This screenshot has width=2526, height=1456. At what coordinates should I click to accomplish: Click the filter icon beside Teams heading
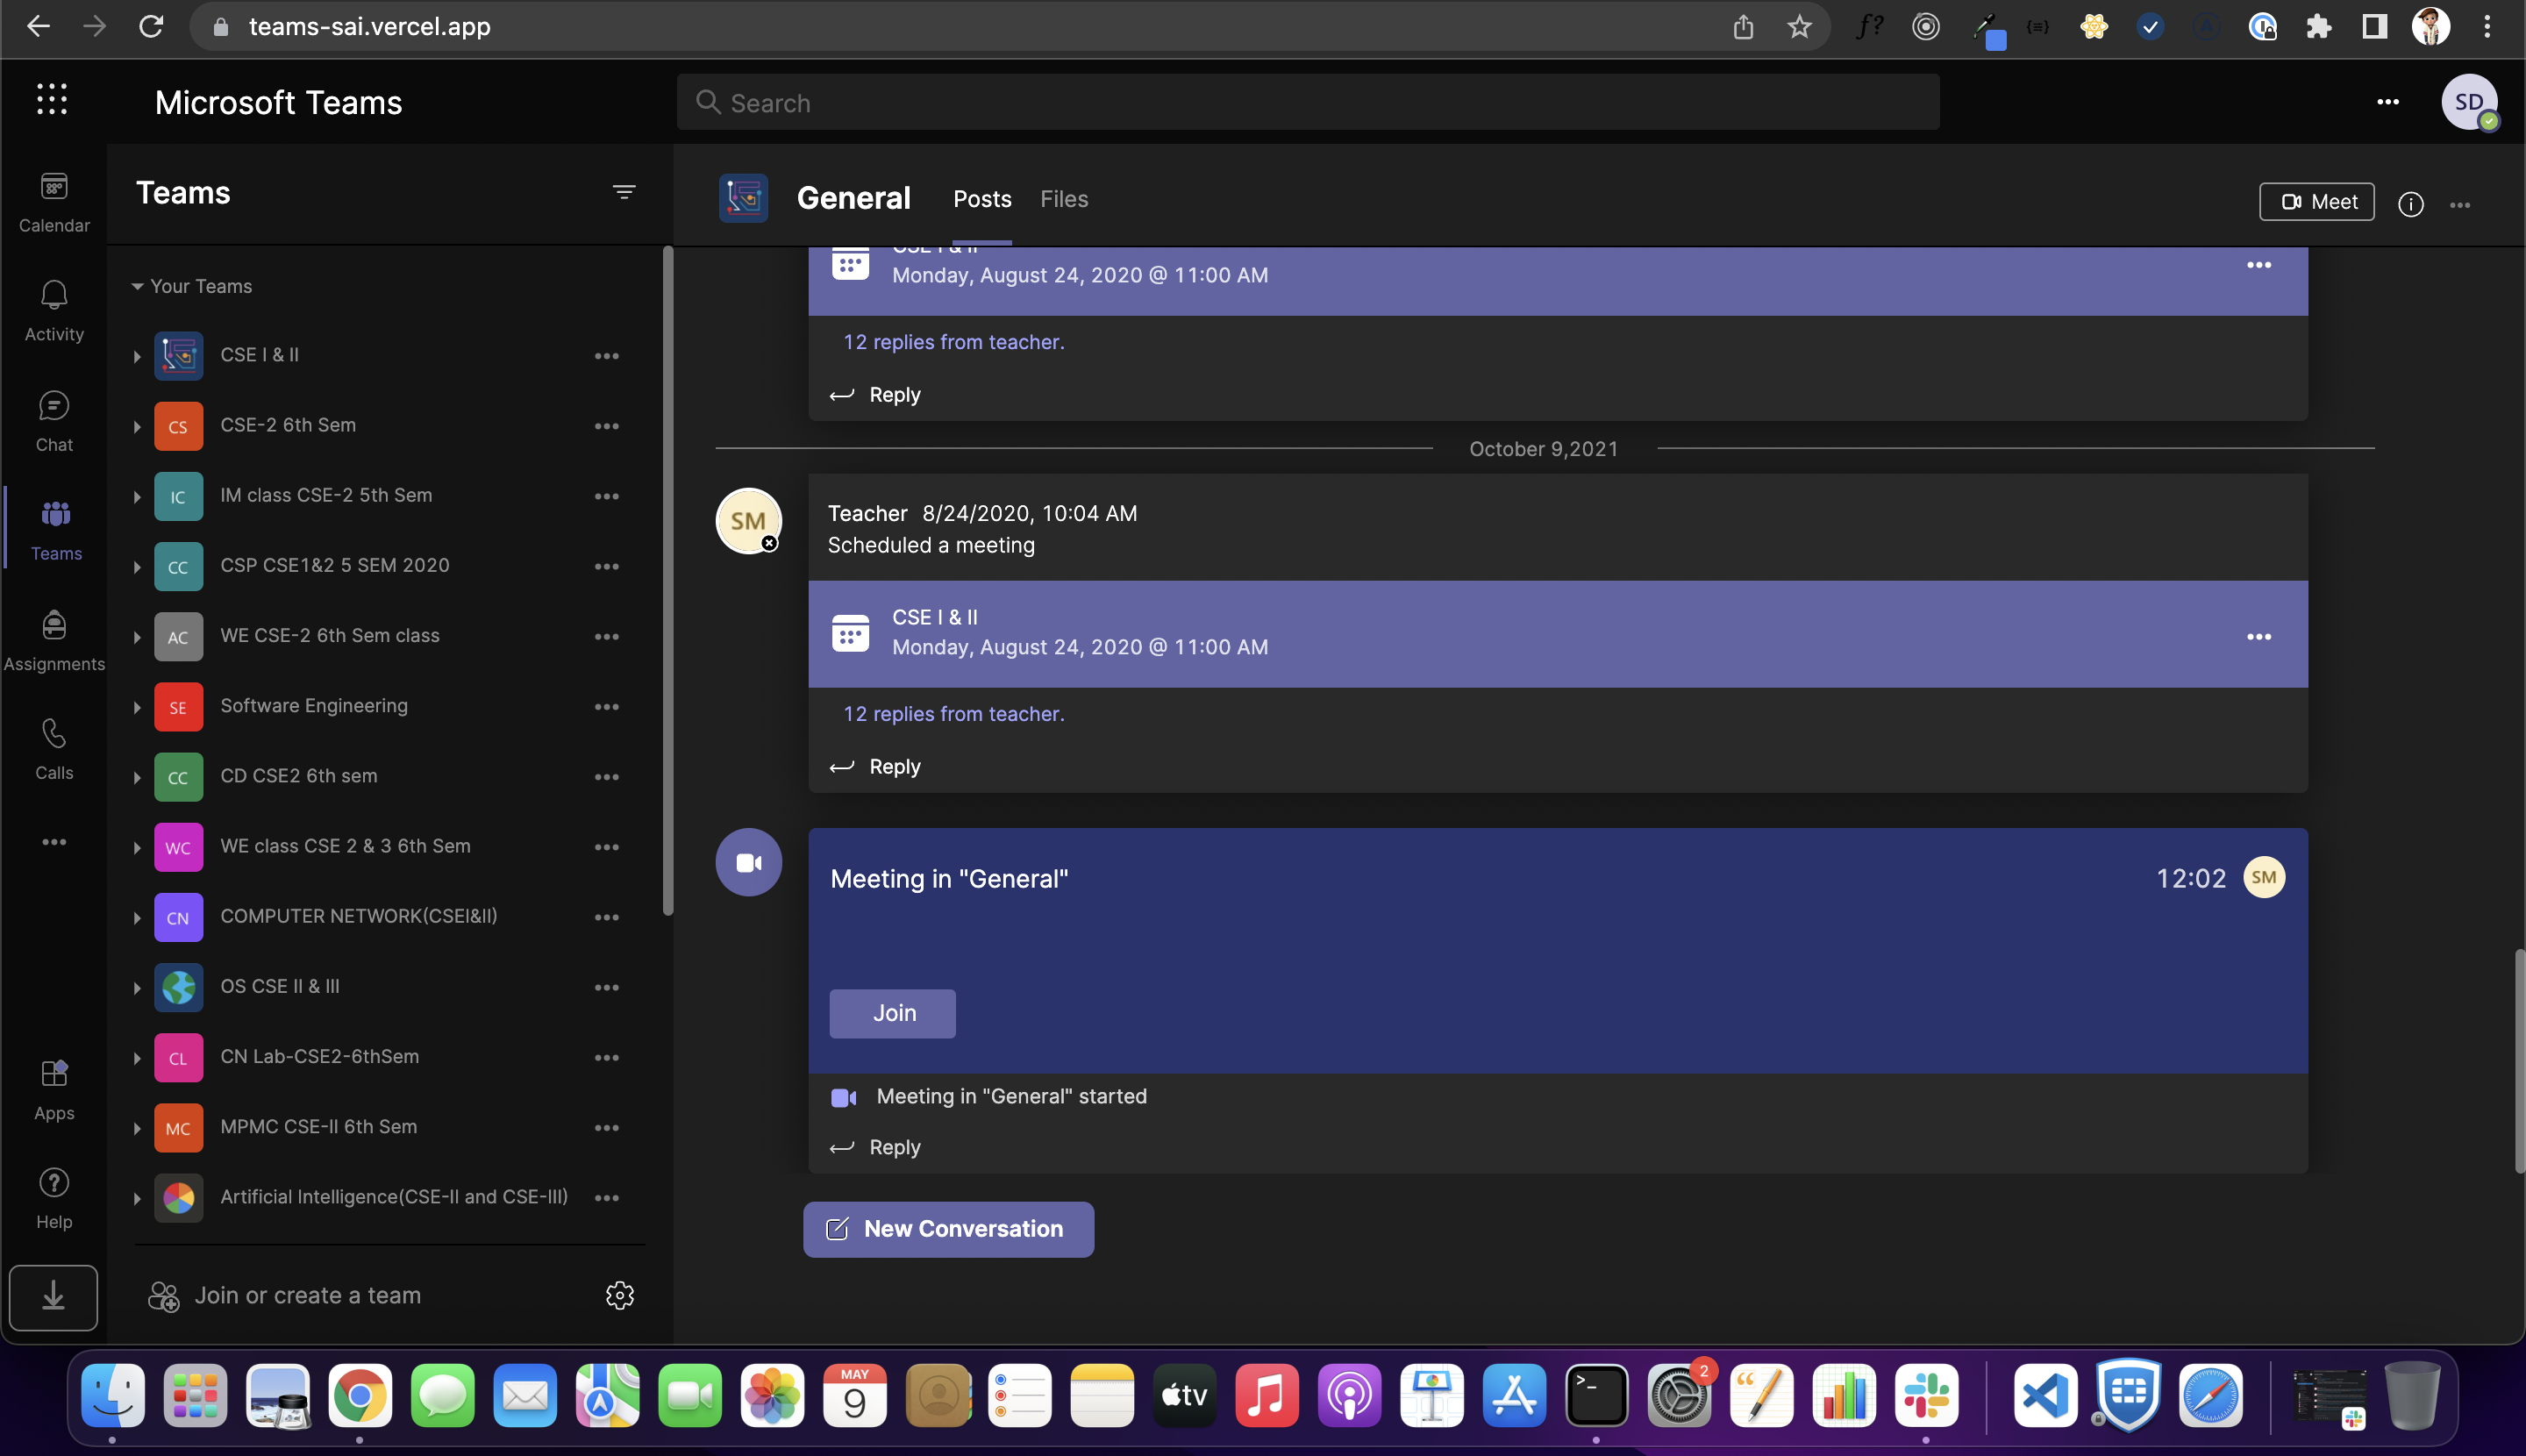pos(624,192)
